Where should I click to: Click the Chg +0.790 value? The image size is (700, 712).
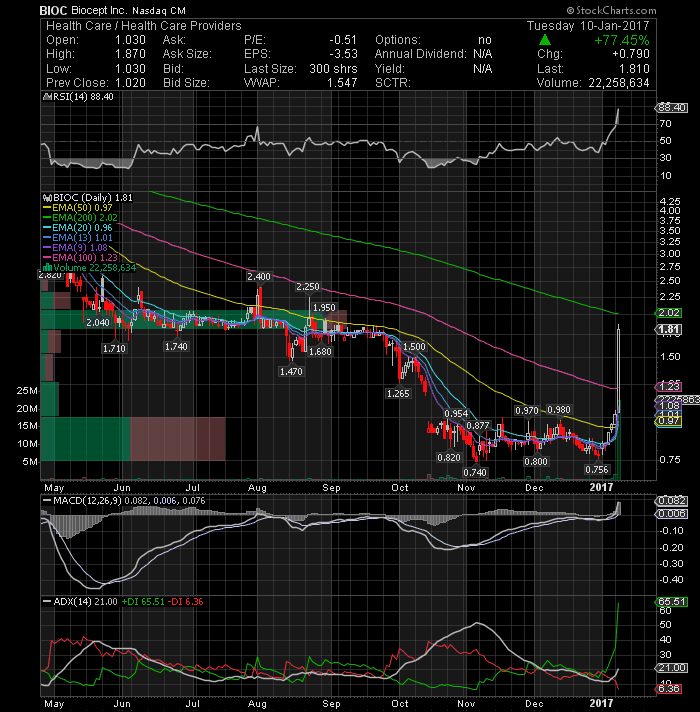click(631, 54)
